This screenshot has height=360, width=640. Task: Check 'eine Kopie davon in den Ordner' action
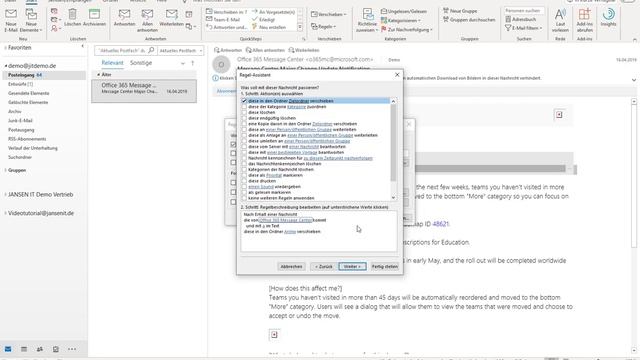(244, 124)
